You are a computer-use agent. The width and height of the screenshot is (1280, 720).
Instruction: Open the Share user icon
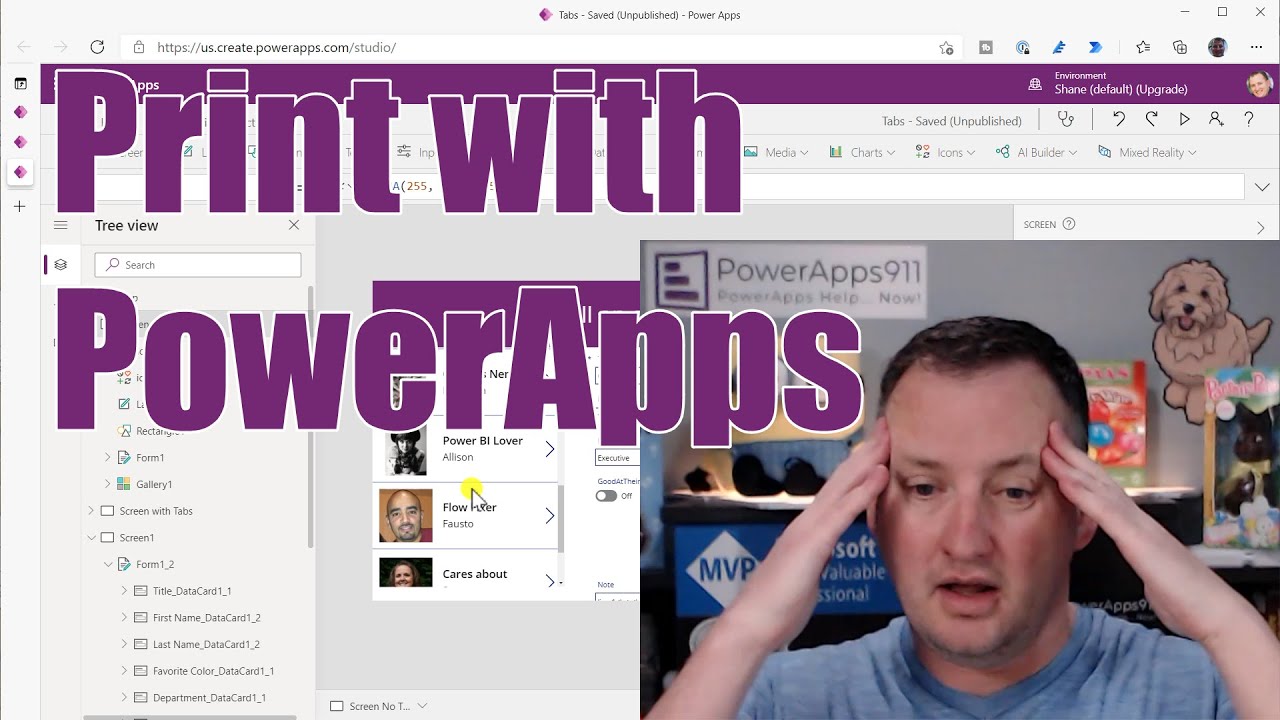(x=1216, y=119)
